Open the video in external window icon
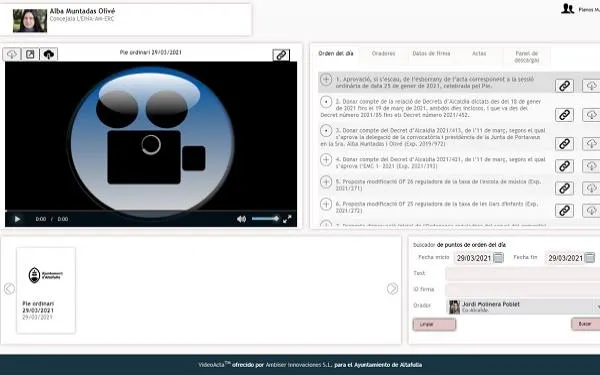The image size is (600, 375). tap(30, 54)
